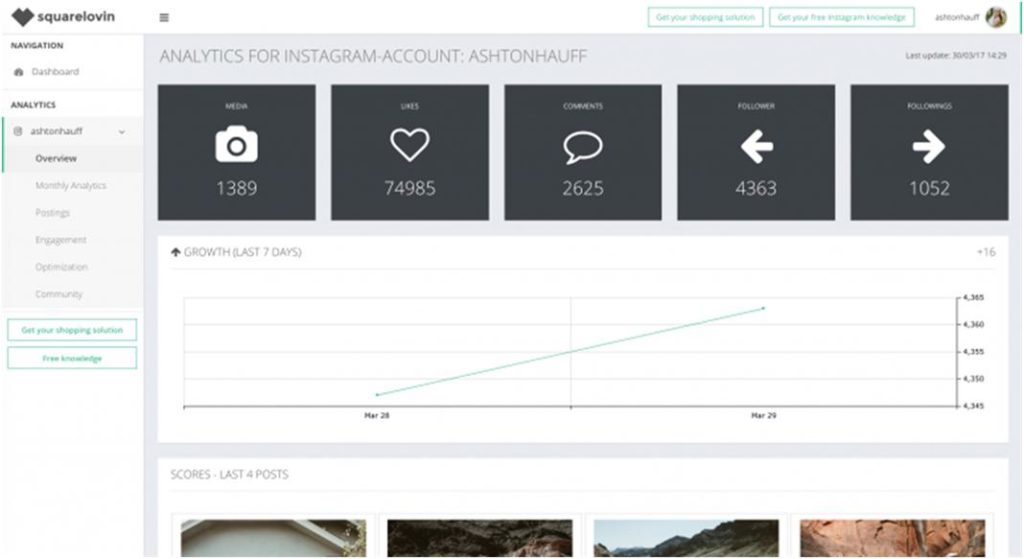Screen dimensions: 1024x559
Task: Click the Followings right arrow icon
Action: (929, 146)
